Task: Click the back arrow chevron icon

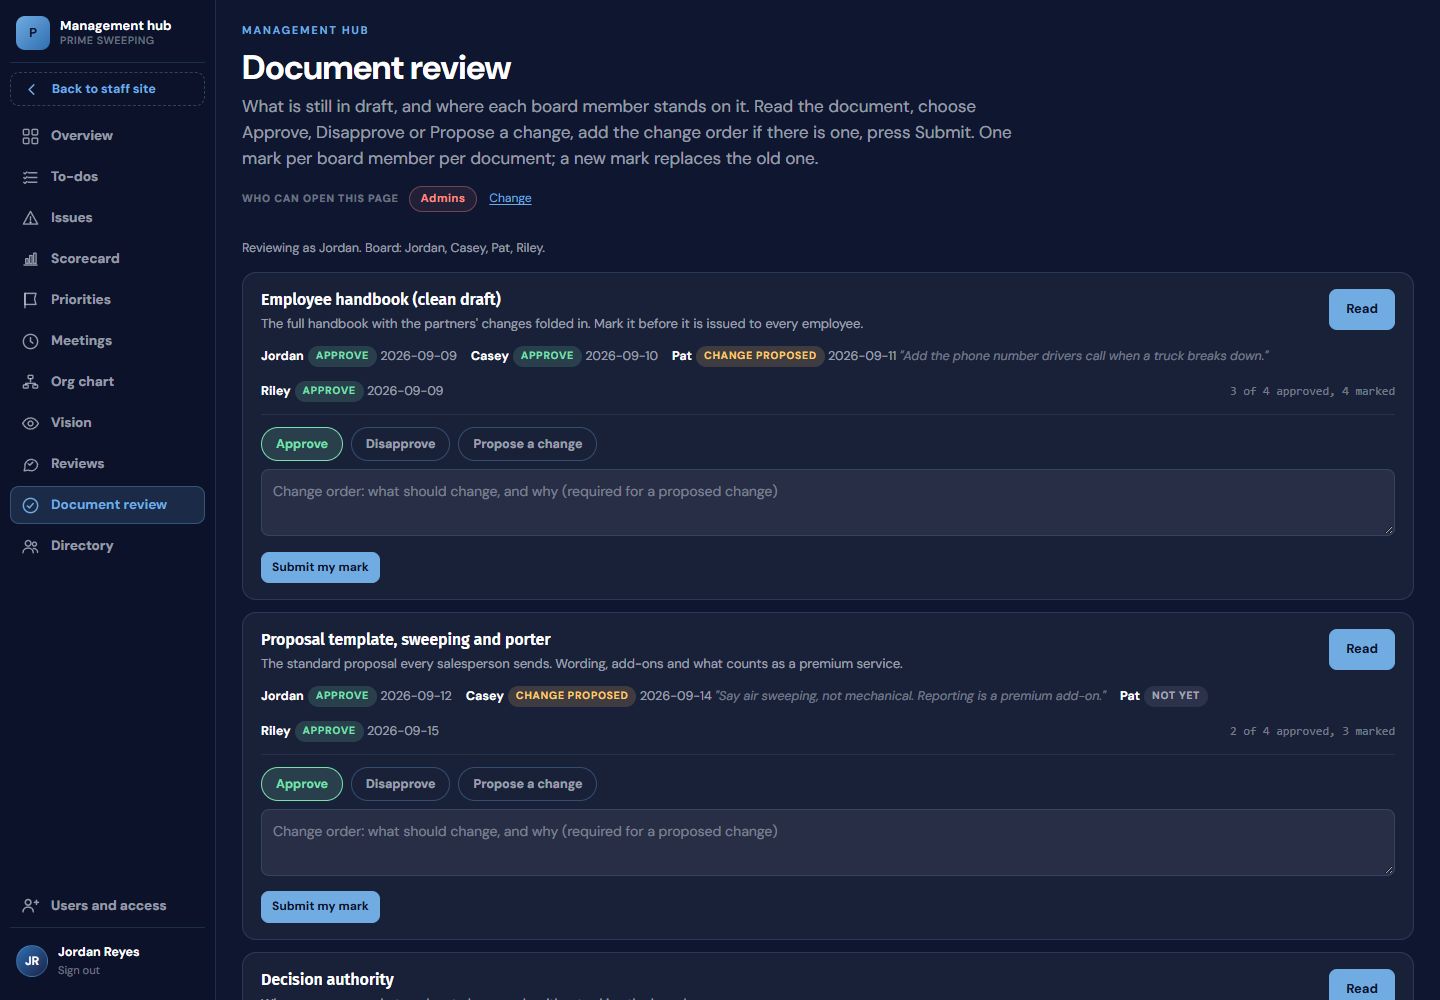Action: point(31,89)
